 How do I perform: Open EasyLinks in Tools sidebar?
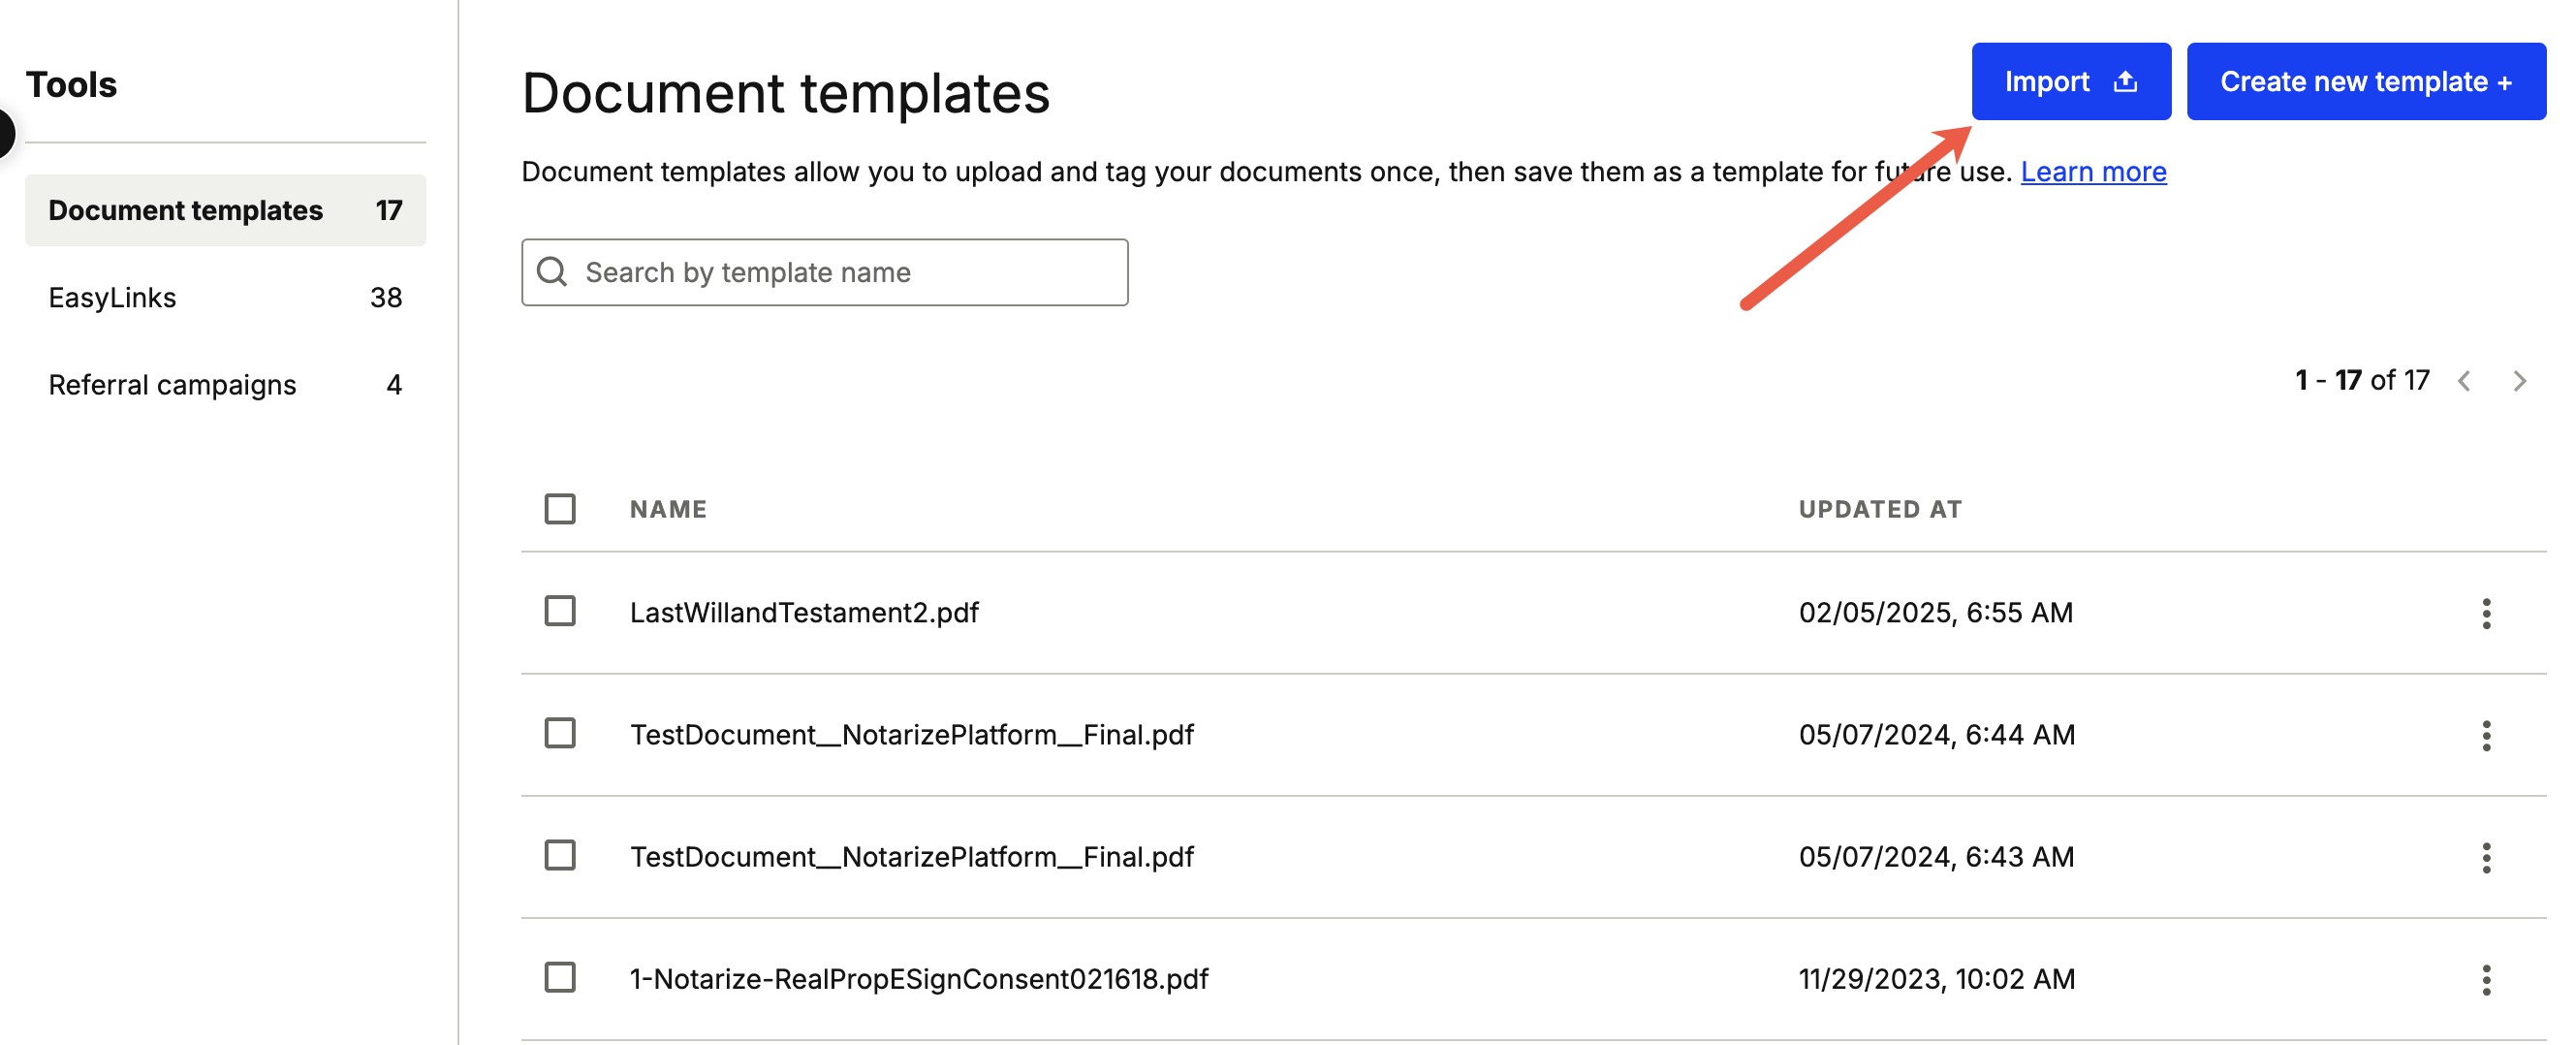225,297
